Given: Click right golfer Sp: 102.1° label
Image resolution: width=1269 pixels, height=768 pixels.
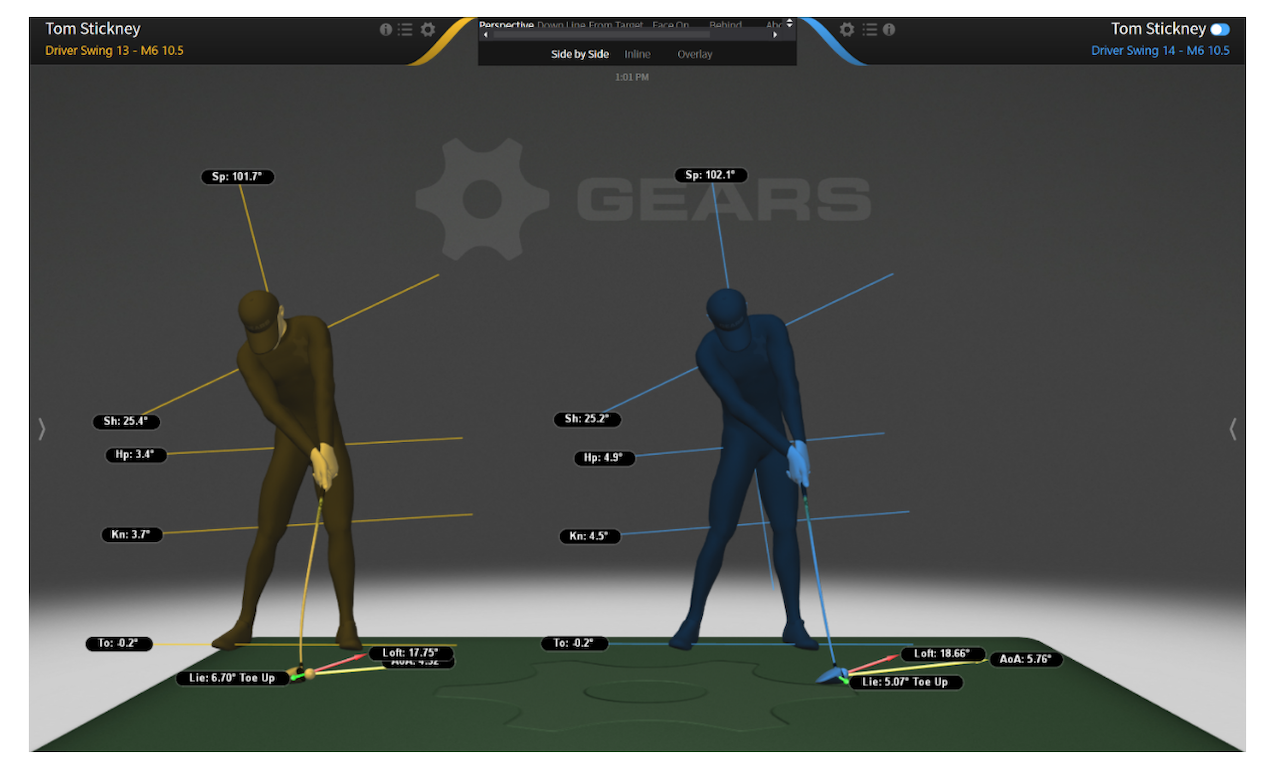Looking at the screenshot, I should [x=711, y=175].
